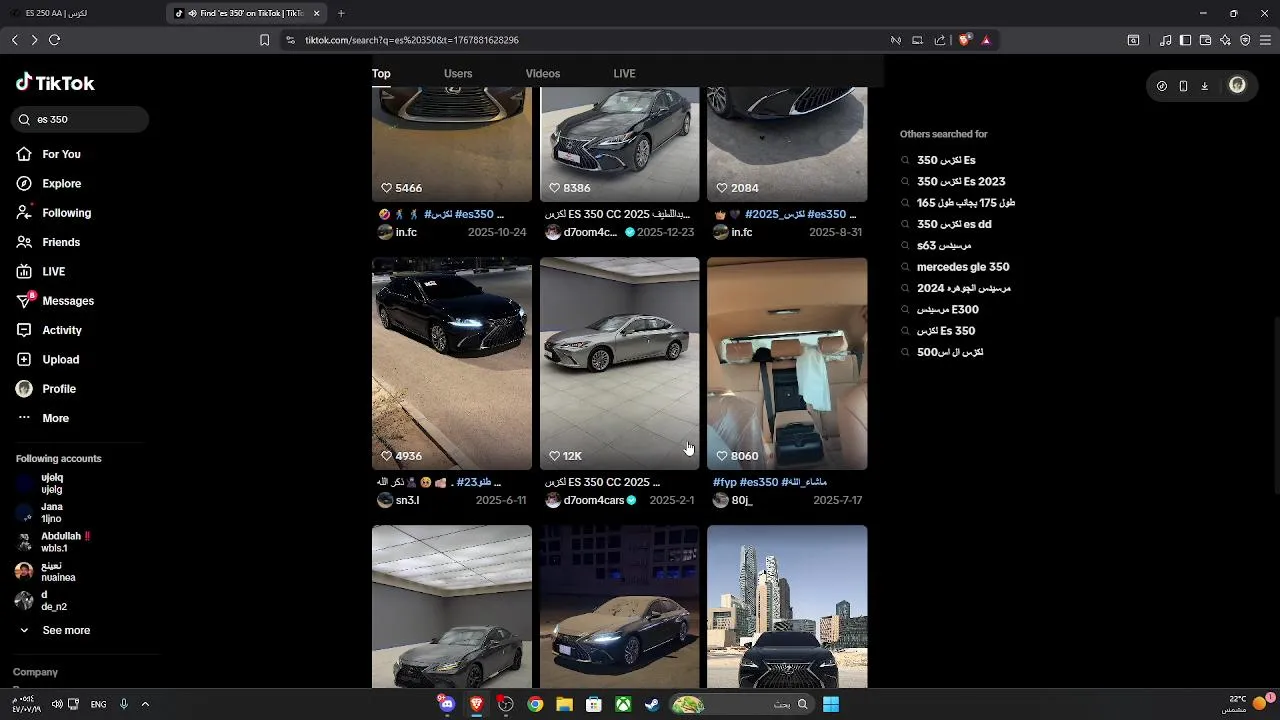Search suggestion '350 es dd'

(953, 224)
